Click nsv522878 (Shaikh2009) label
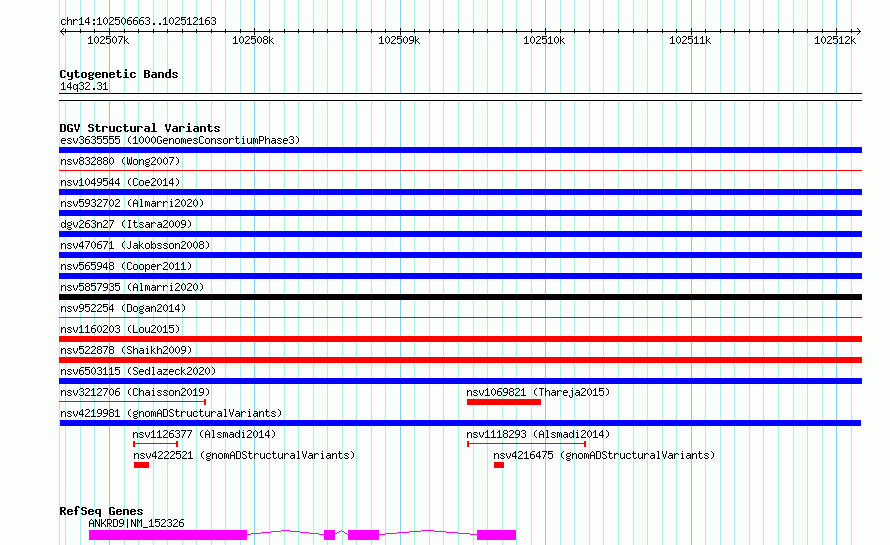Viewport: 890px width, 545px height. (126, 350)
